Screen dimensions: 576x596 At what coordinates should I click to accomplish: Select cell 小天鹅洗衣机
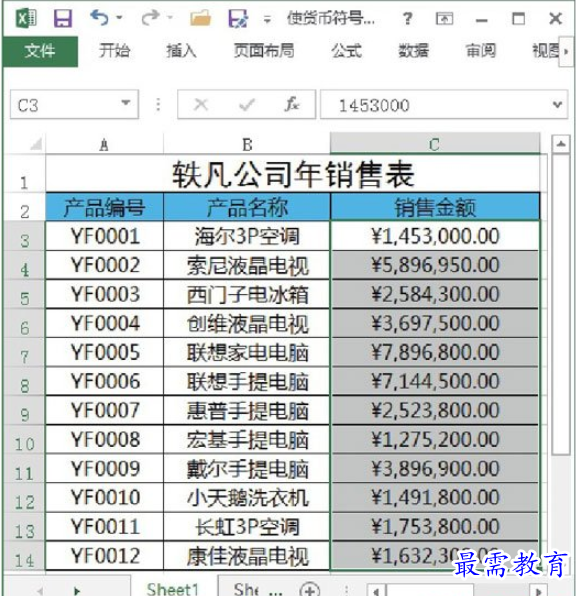coord(247,498)
